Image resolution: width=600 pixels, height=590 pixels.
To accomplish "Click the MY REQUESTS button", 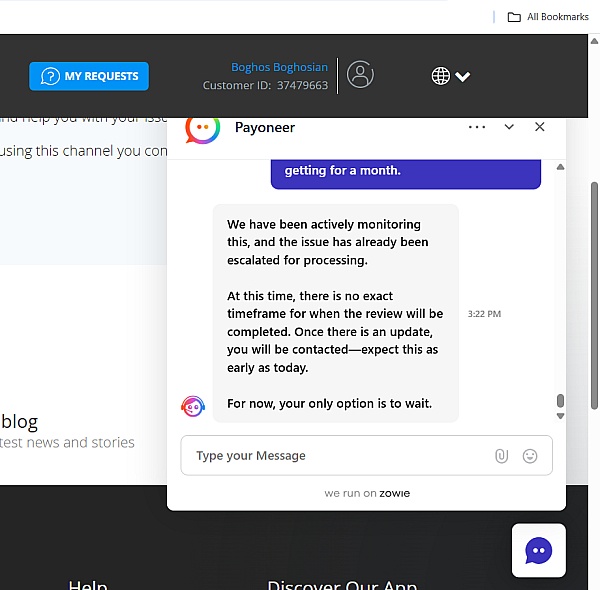I will click(x=89, y=76).
